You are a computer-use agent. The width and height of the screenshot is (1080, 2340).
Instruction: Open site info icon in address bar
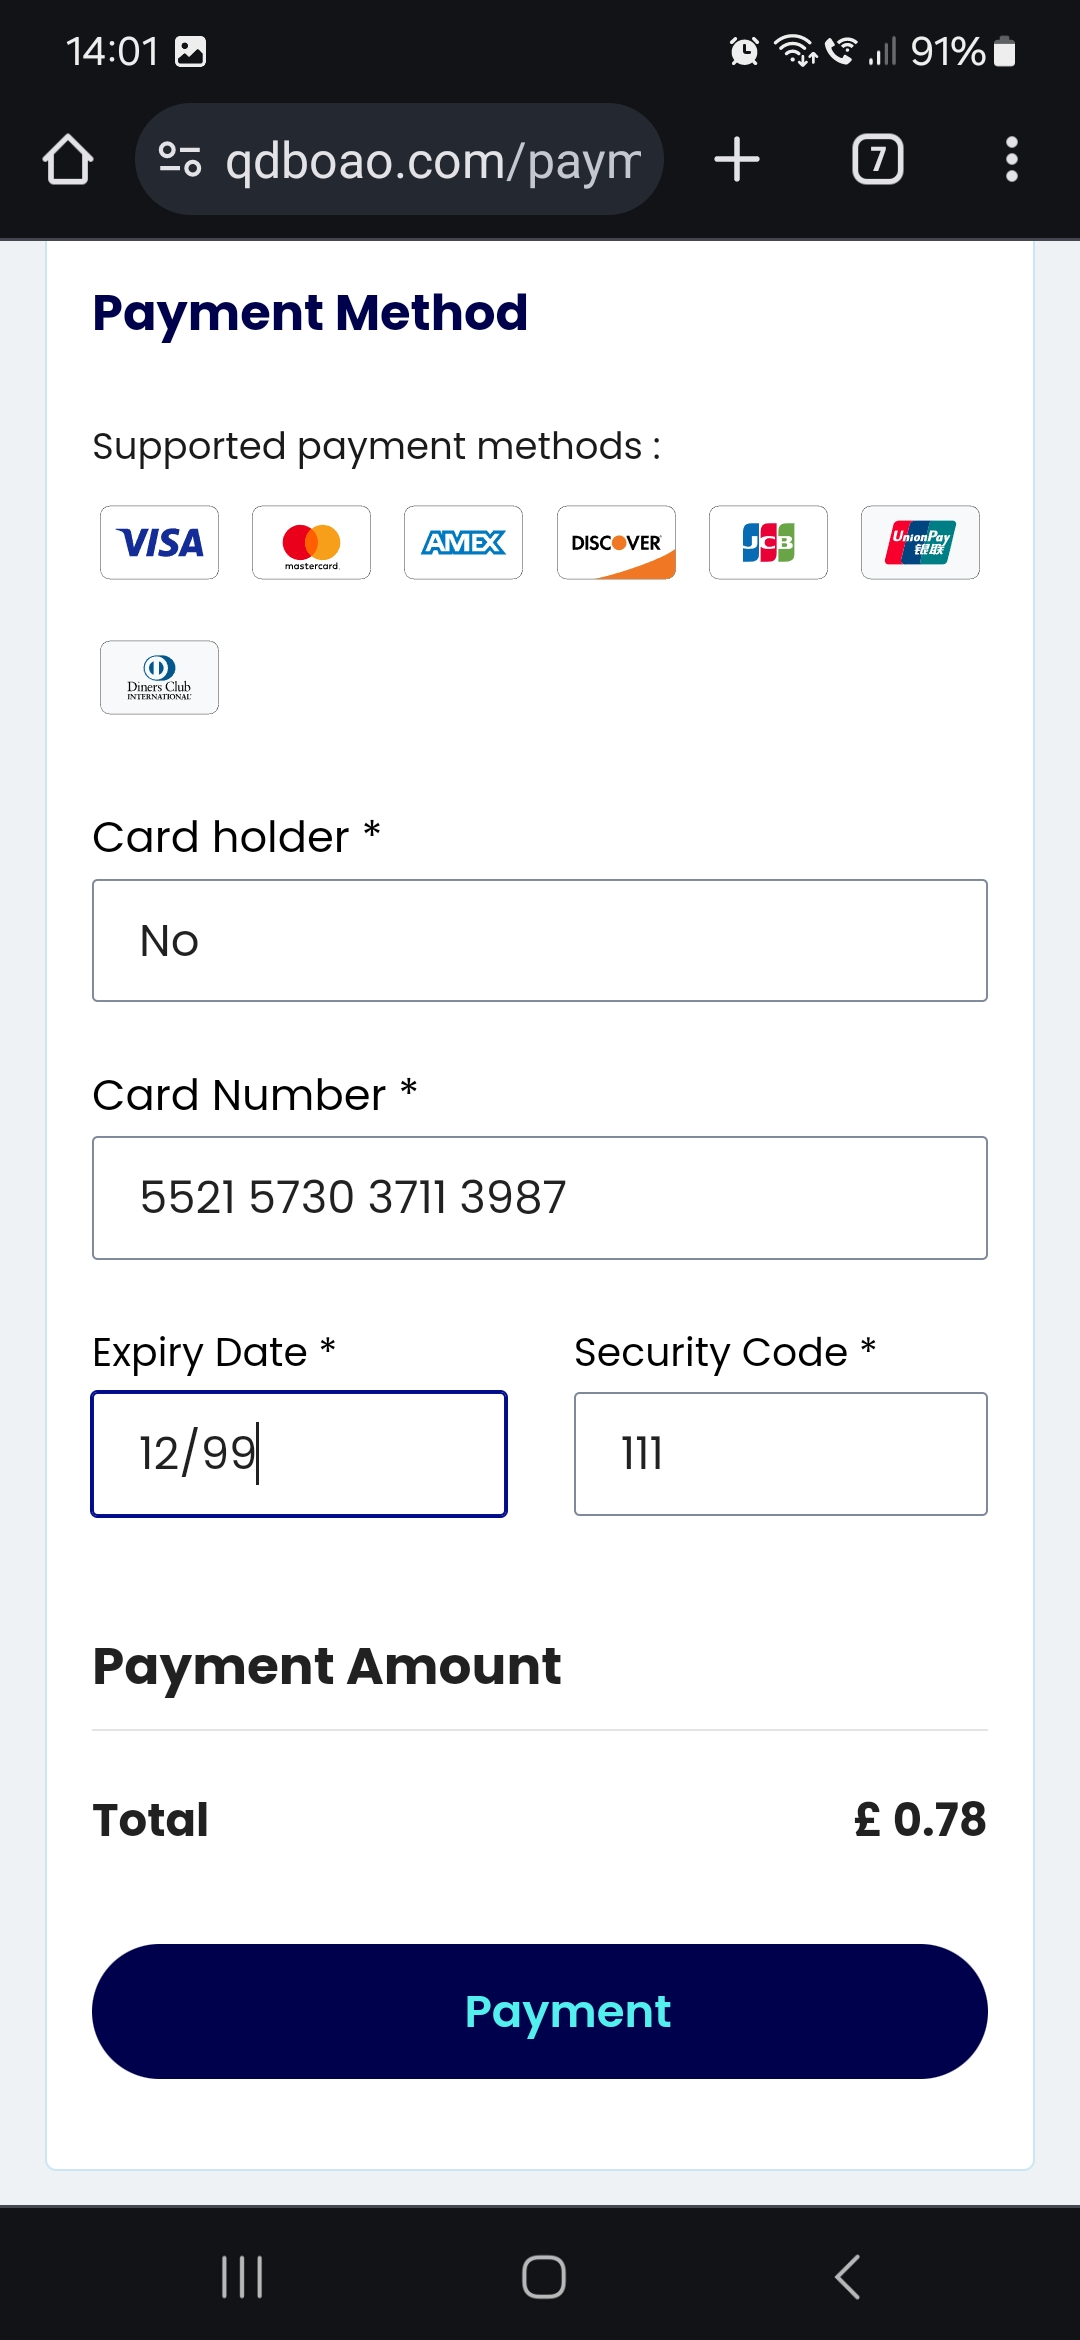pos(180,160)
